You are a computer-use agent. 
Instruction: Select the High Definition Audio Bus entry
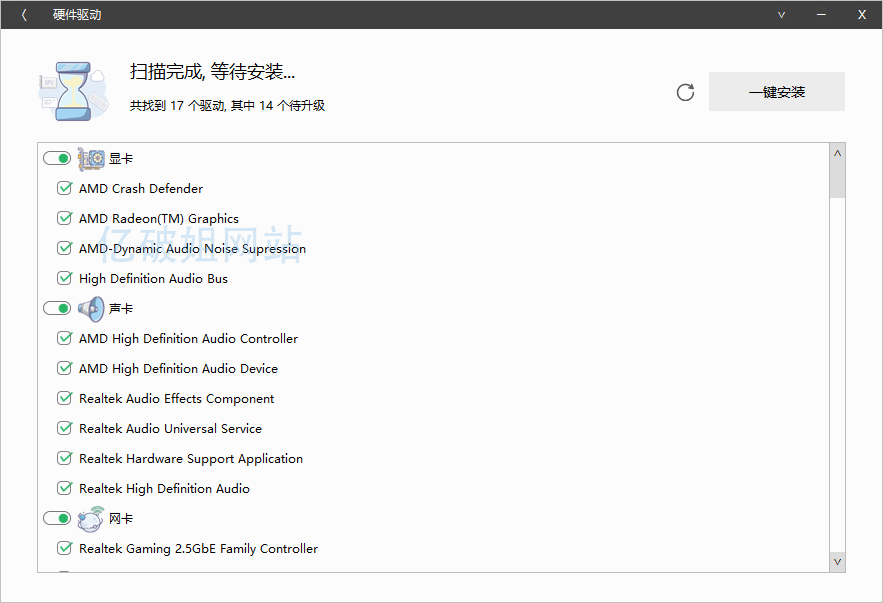(x=153, y=279)
